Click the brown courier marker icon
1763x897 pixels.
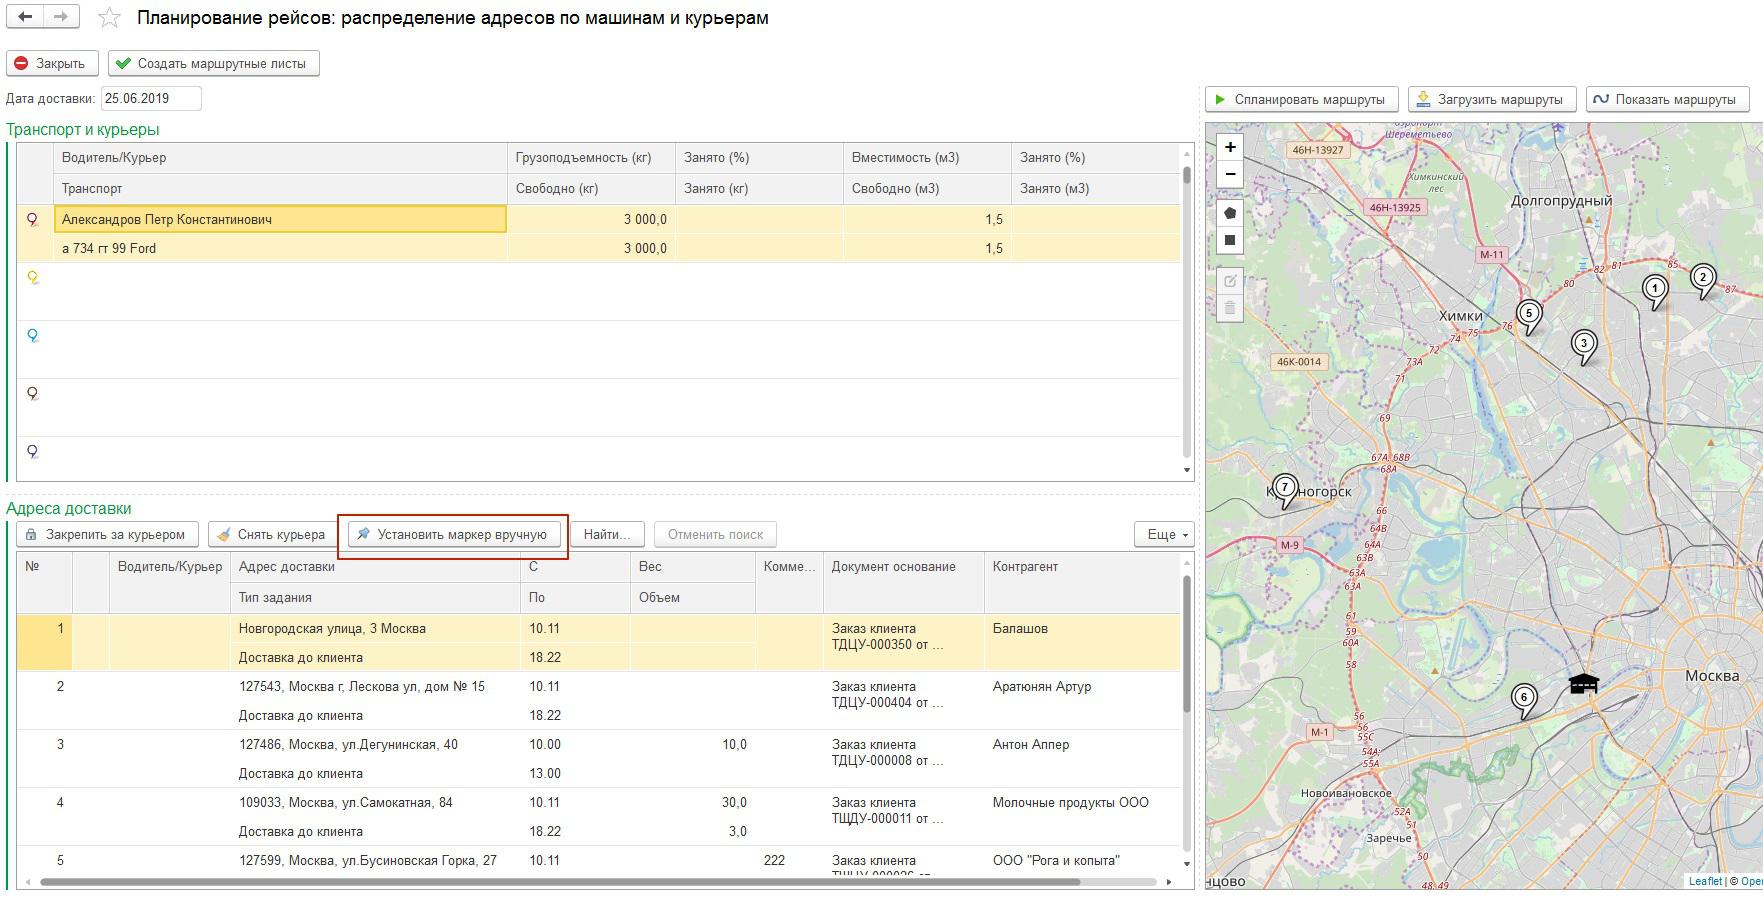coord(33,394)
